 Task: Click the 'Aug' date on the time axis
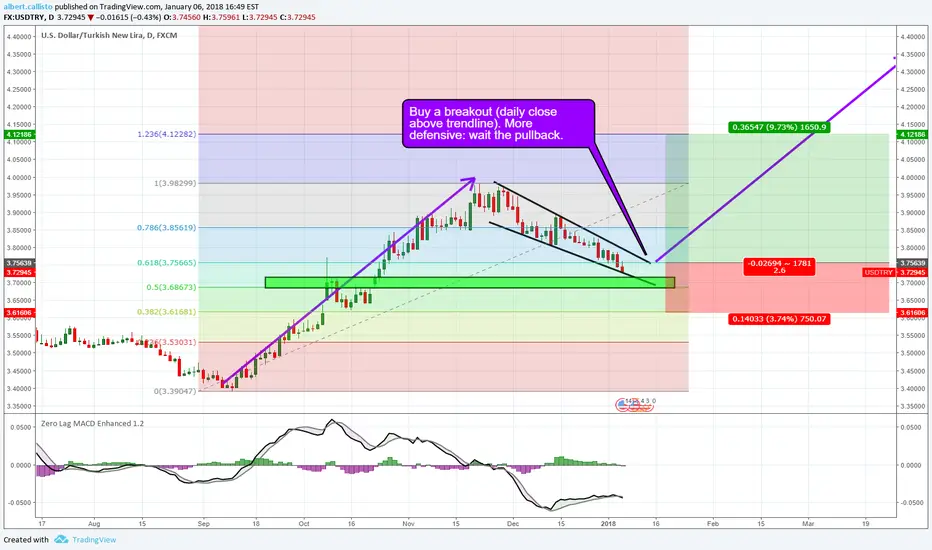pos(94,524)
